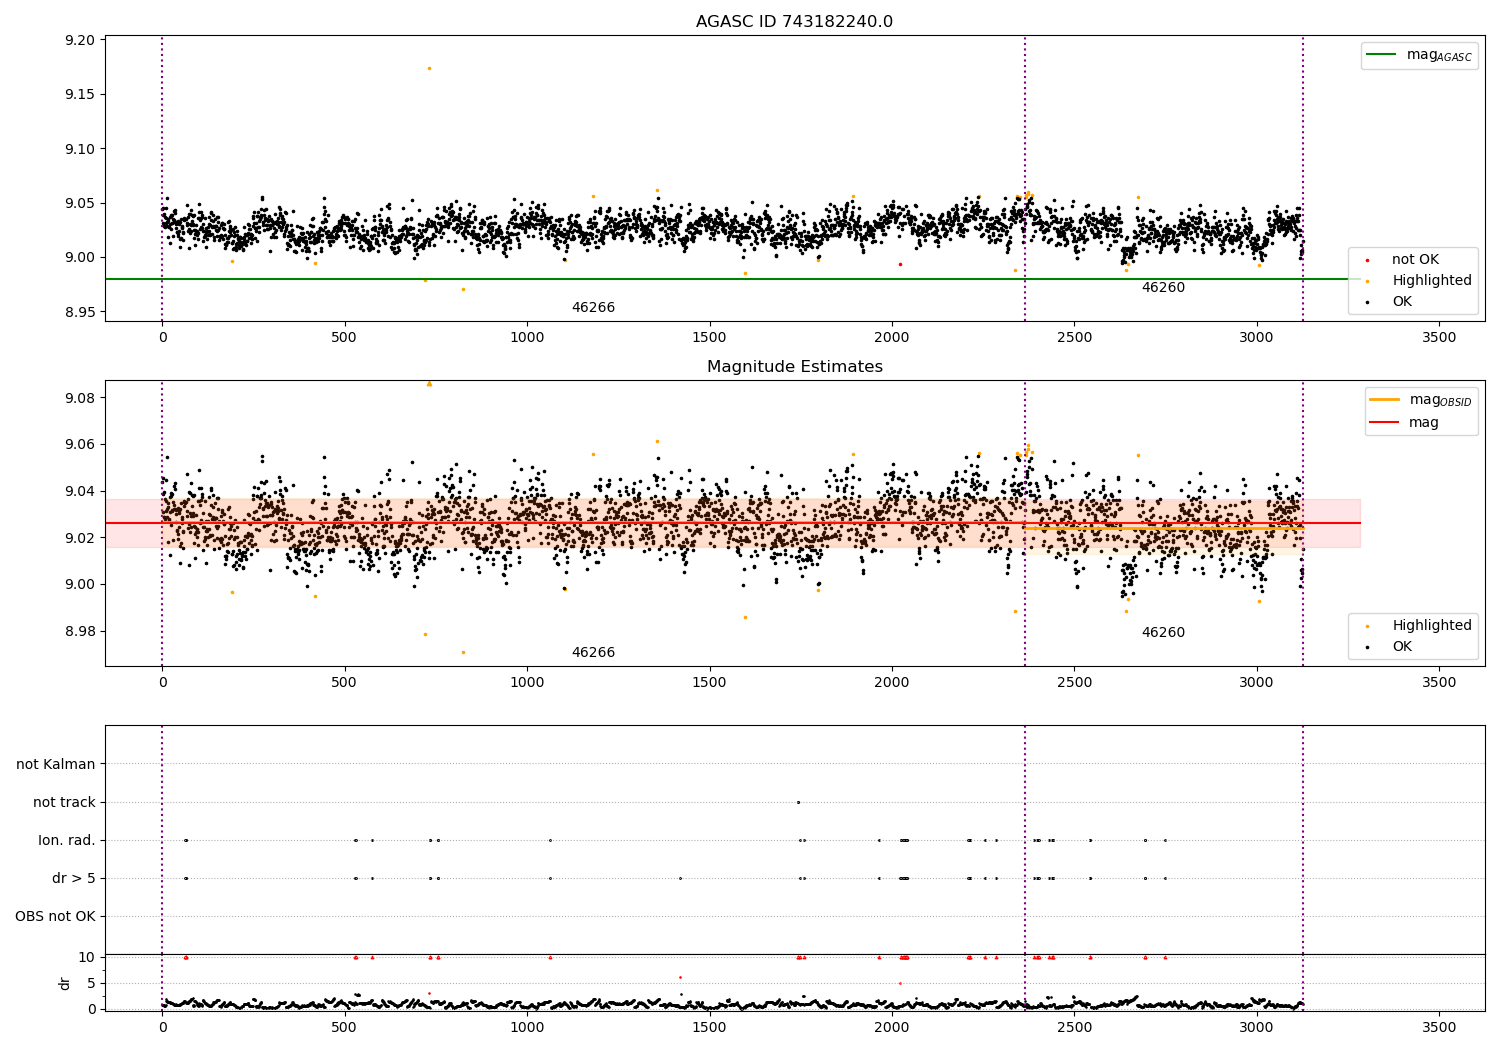Click the "9.15" y-tick label
1500x1050 pixels.
pos(81,95)
